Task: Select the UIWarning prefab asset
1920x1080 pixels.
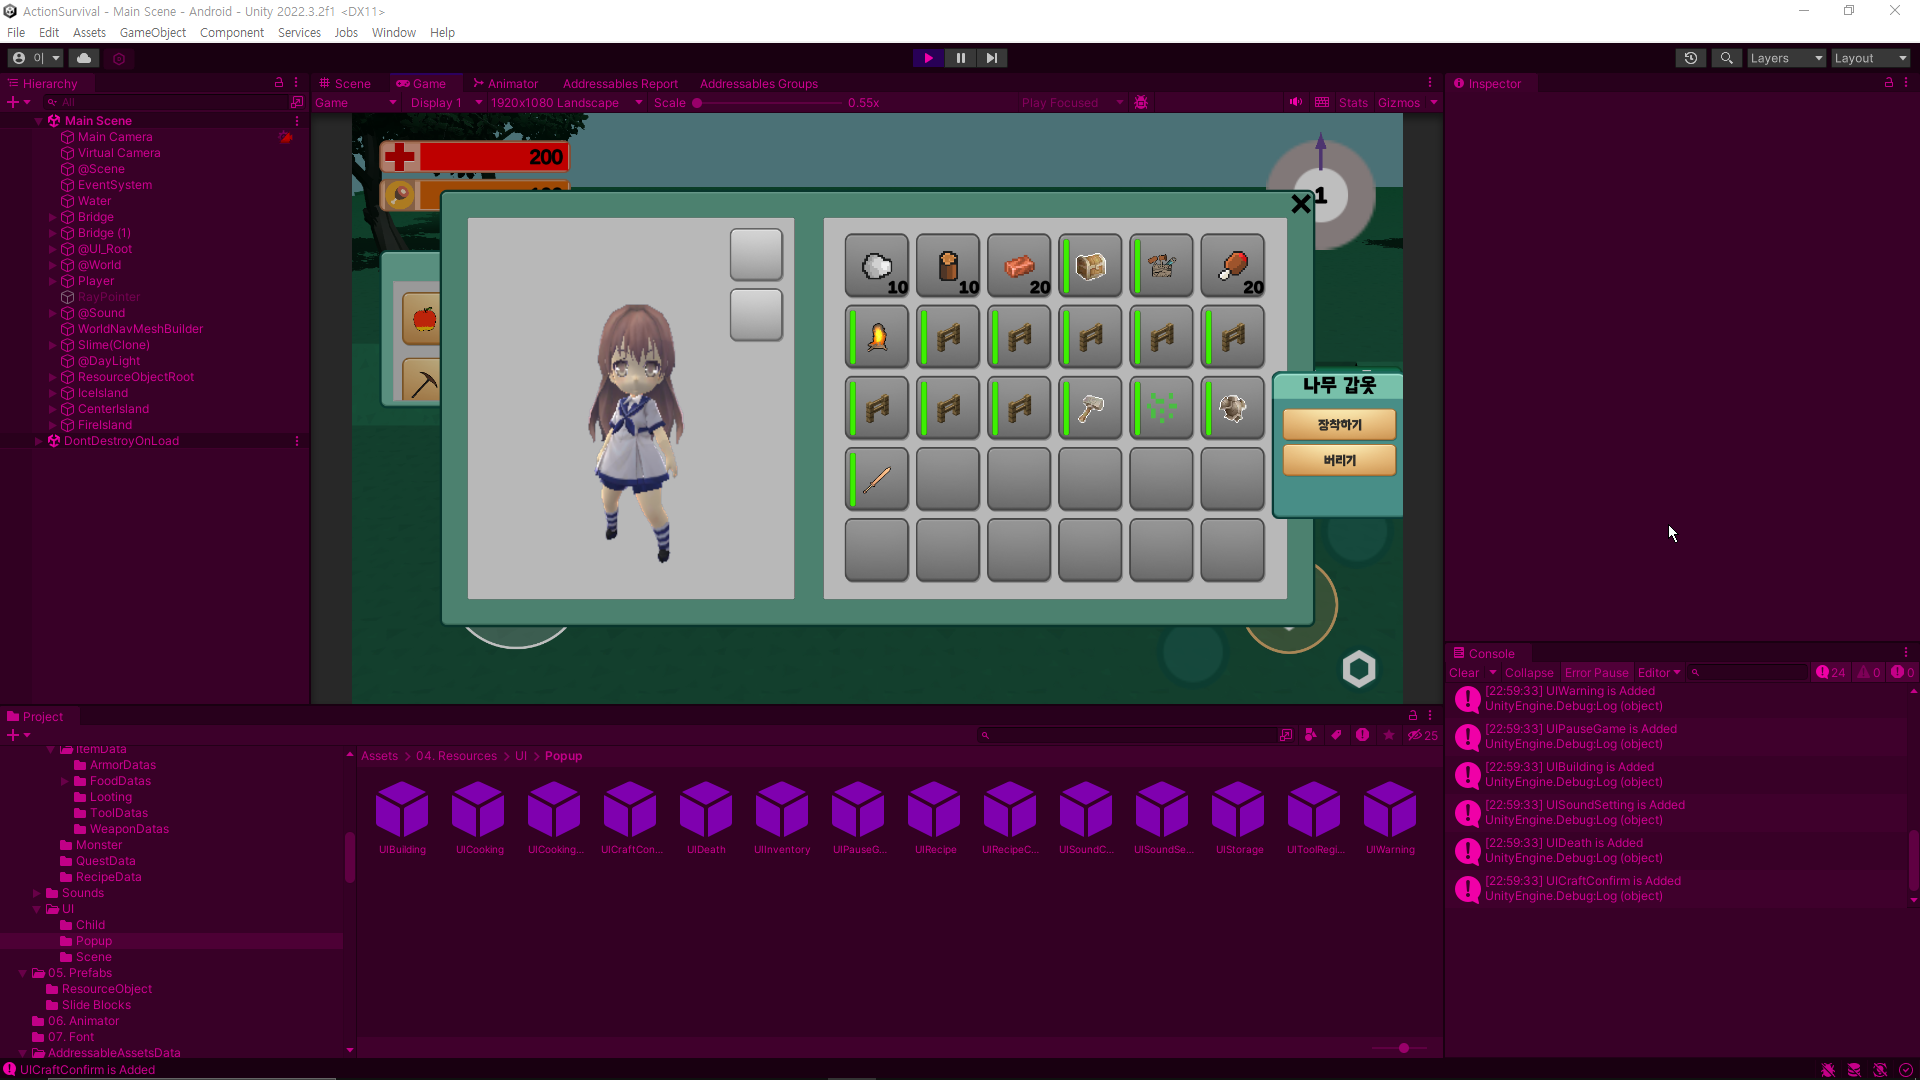Action: 1390,819
